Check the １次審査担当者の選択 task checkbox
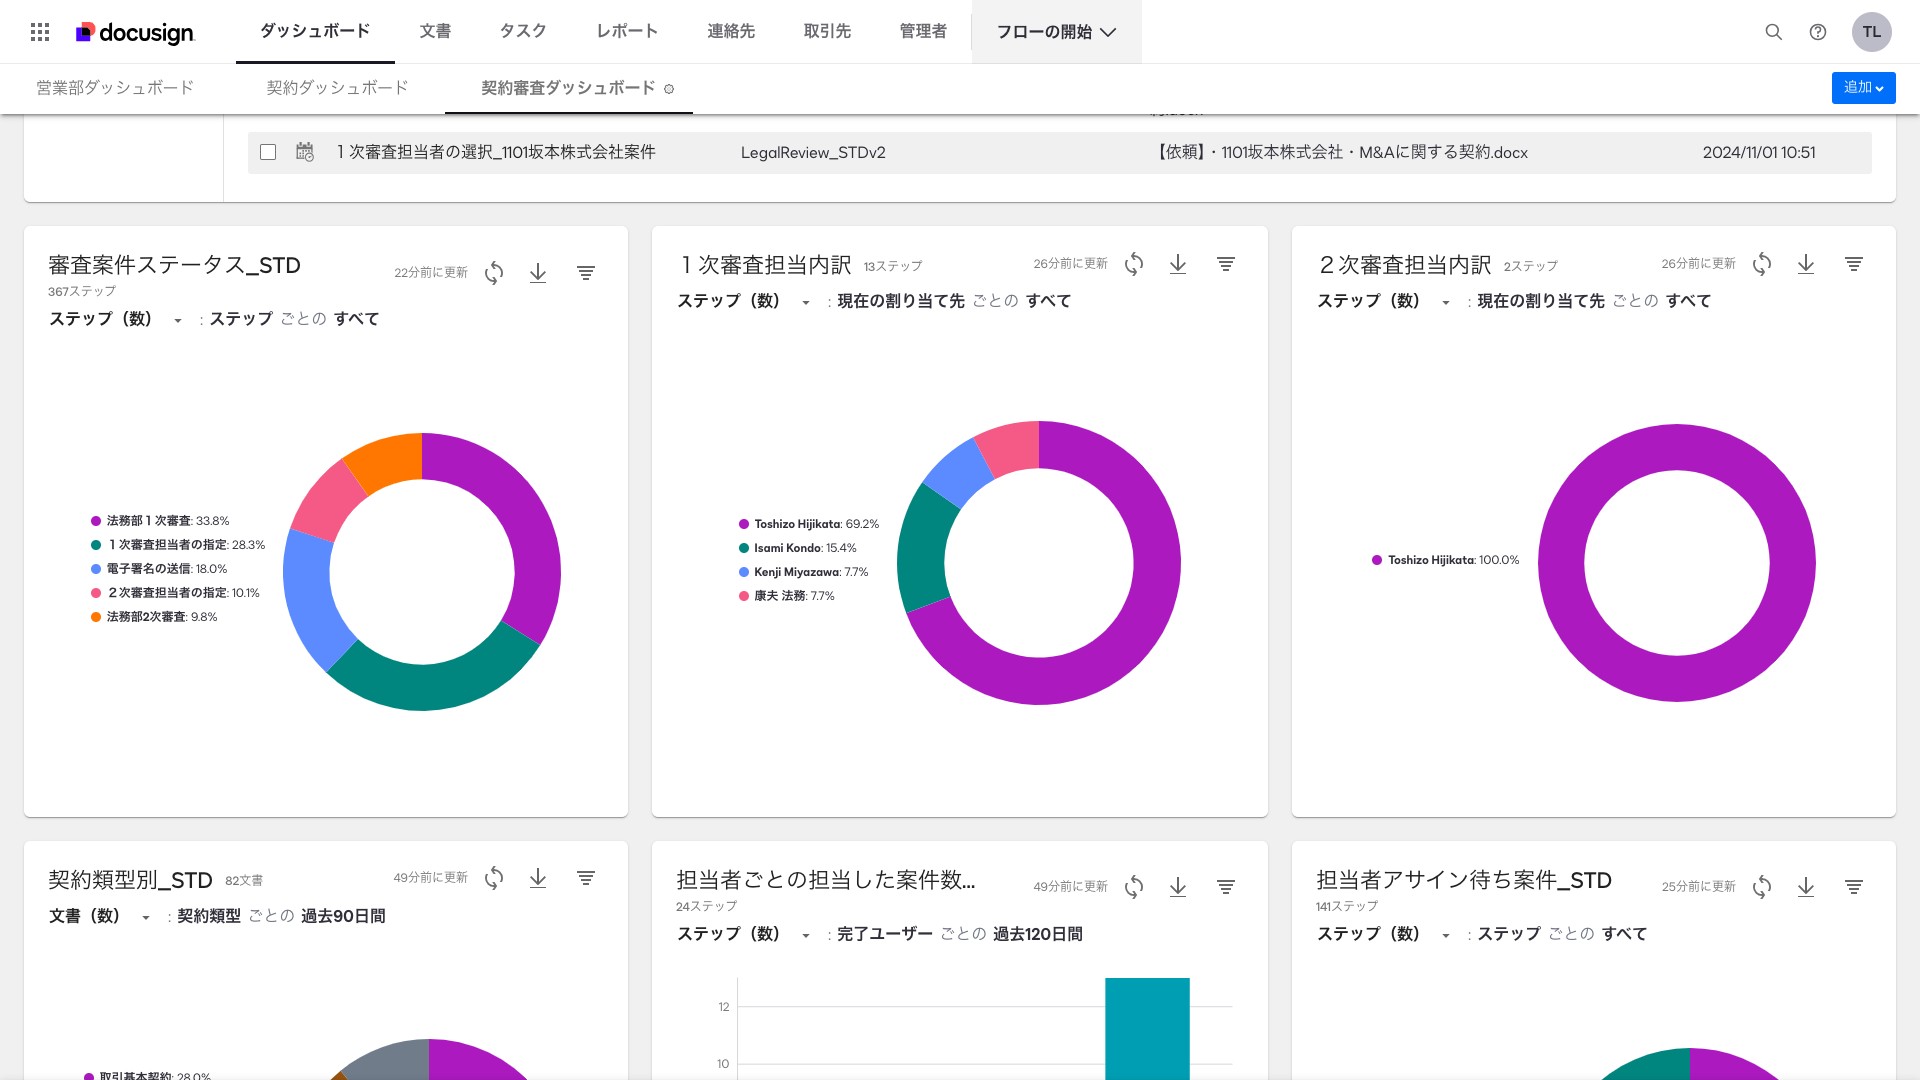 (268, 152)
